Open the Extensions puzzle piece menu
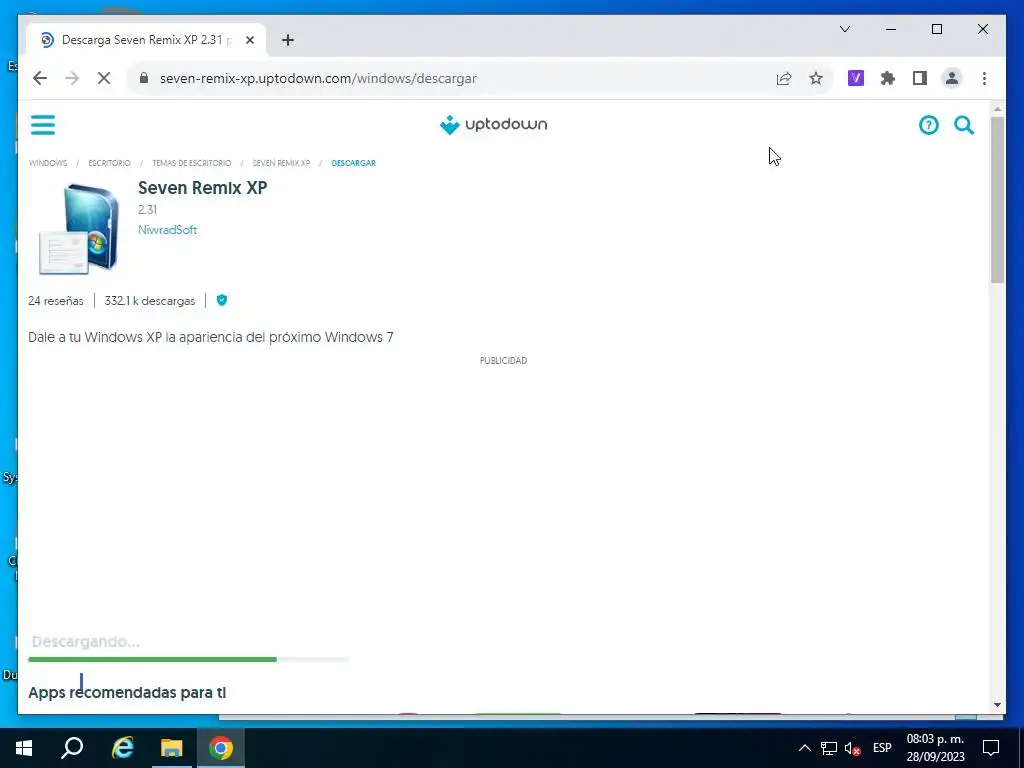Screen dimensions: 1024x768 888,78
